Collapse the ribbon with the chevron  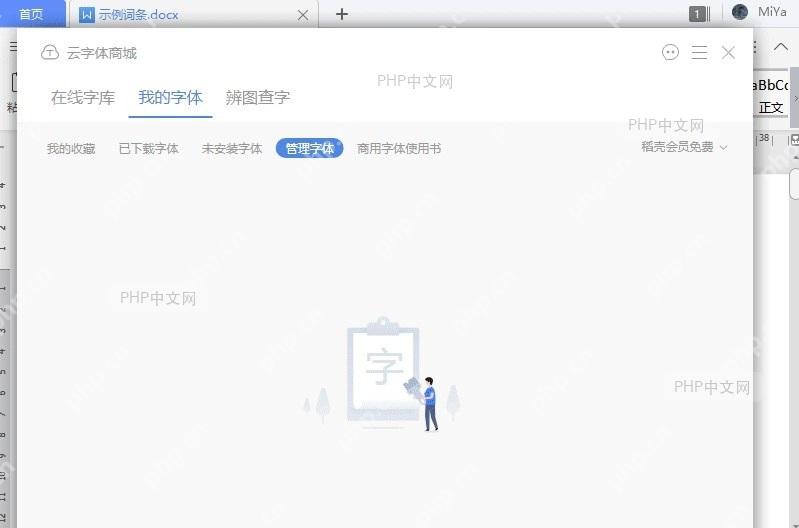[780, 47]
